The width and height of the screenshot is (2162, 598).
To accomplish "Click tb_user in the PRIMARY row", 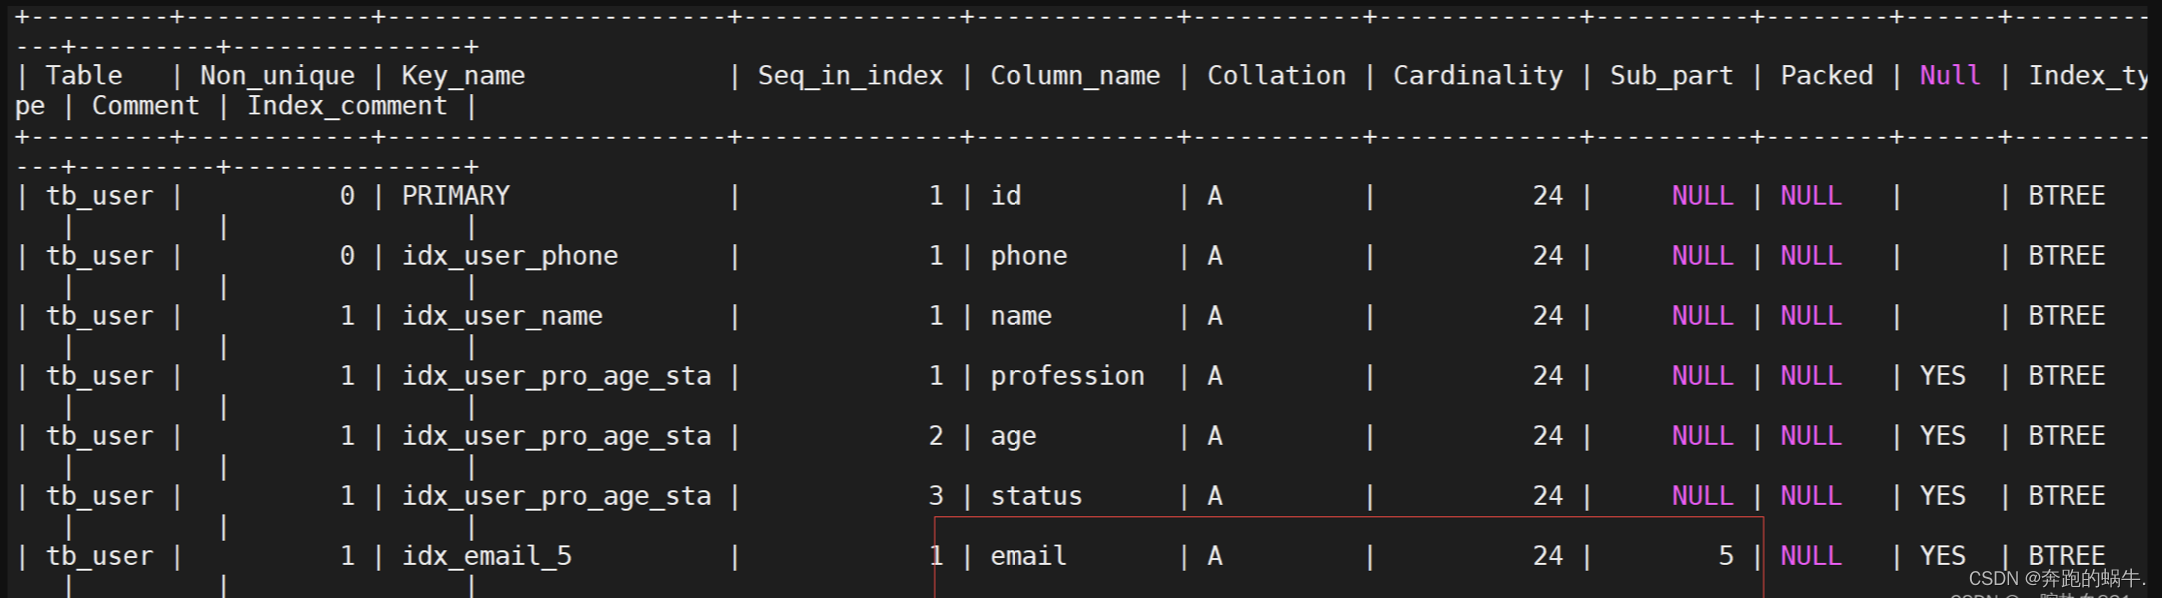I will pyautogui.click(x=100, y=196).
